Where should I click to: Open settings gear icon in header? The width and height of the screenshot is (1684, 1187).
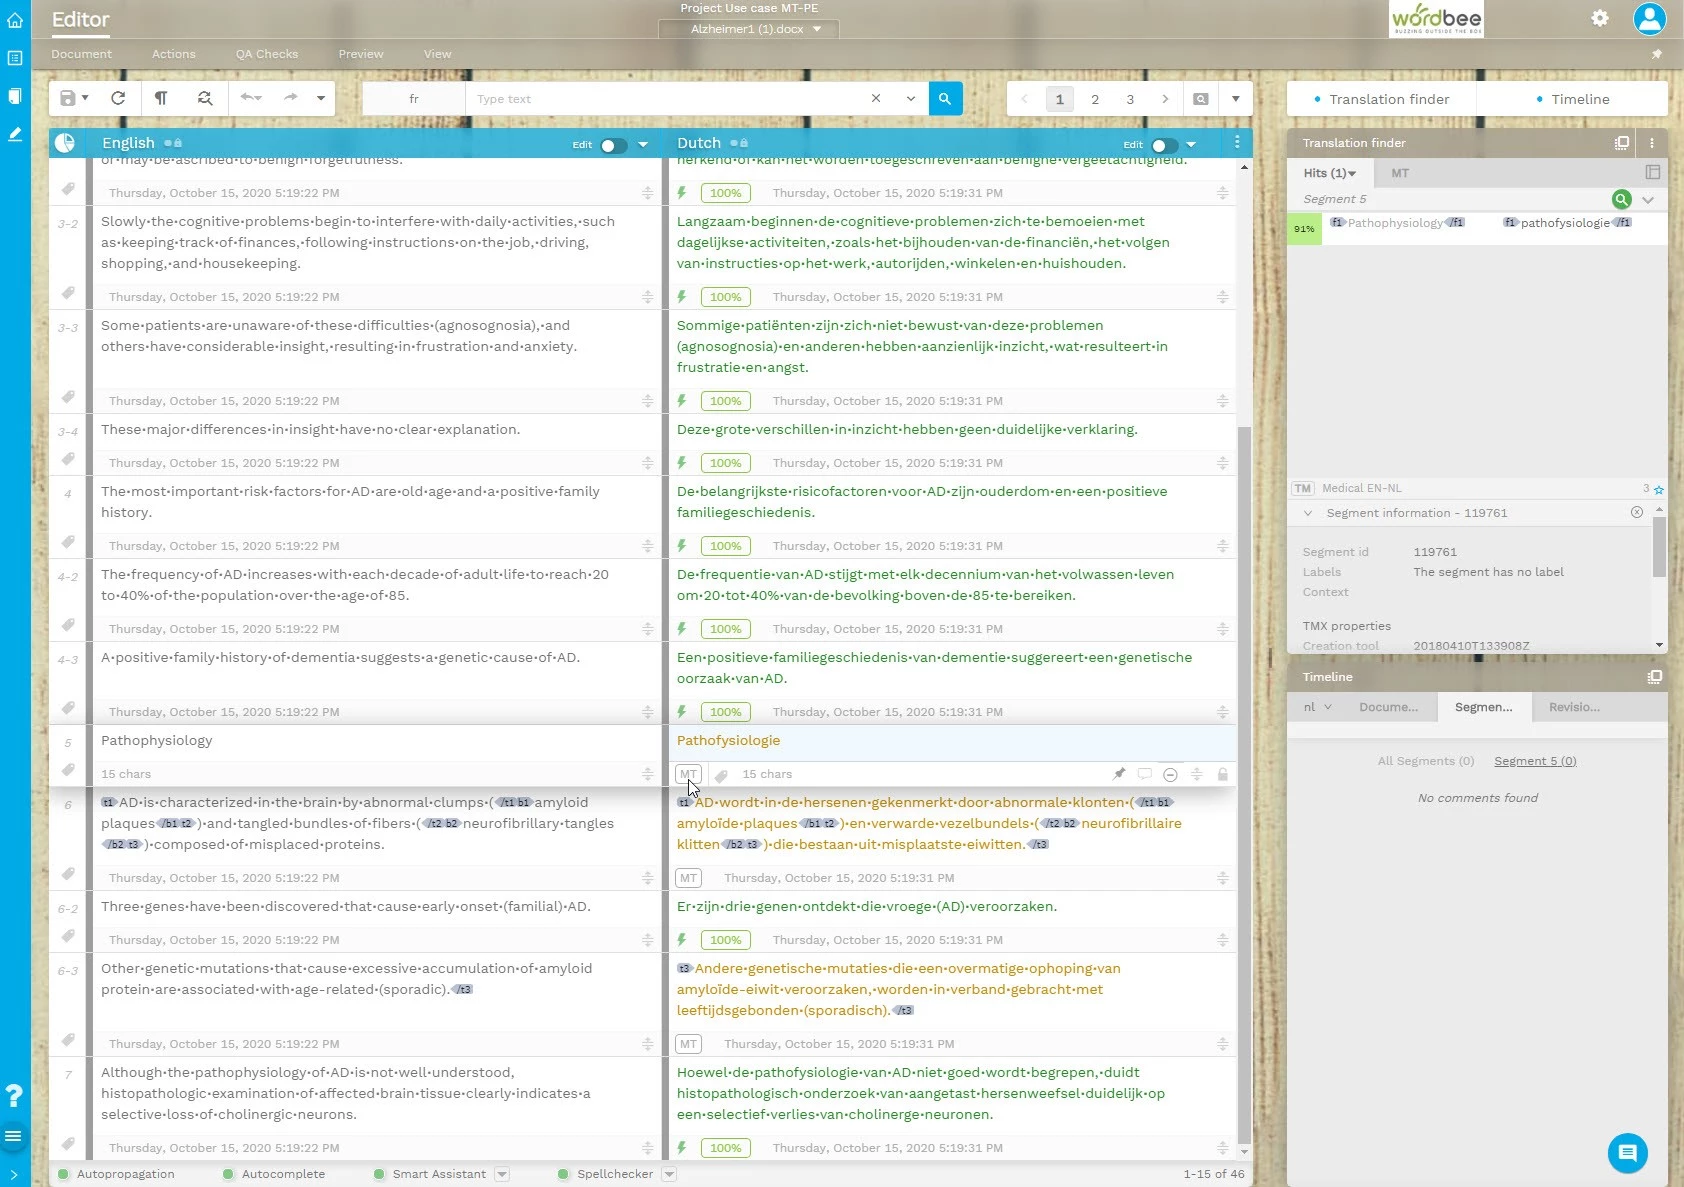(x=1600, y=18)
